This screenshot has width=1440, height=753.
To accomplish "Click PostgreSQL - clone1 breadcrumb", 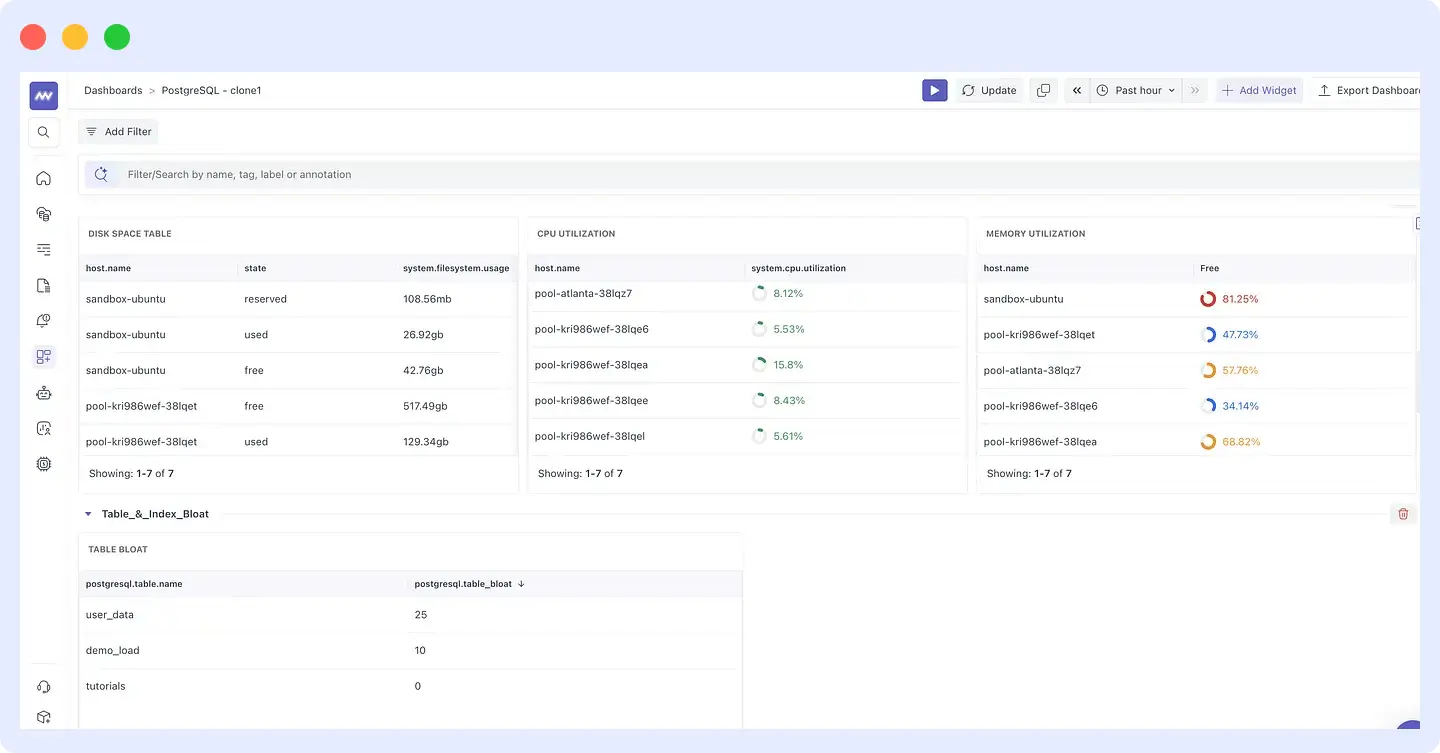I will point(211,90).
